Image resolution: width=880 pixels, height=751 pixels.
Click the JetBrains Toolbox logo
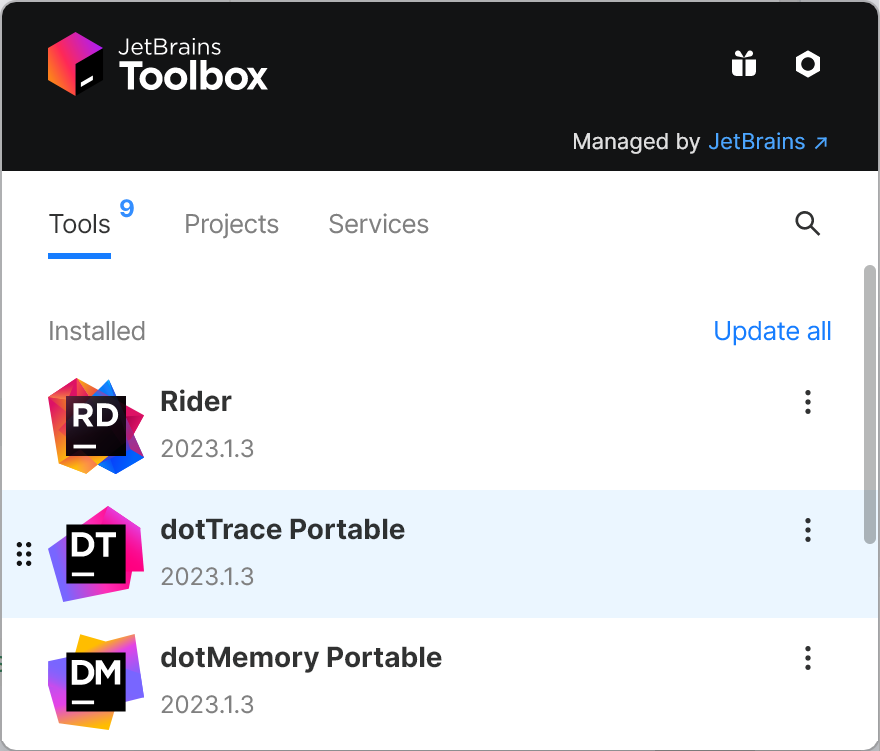click(157, 63)
